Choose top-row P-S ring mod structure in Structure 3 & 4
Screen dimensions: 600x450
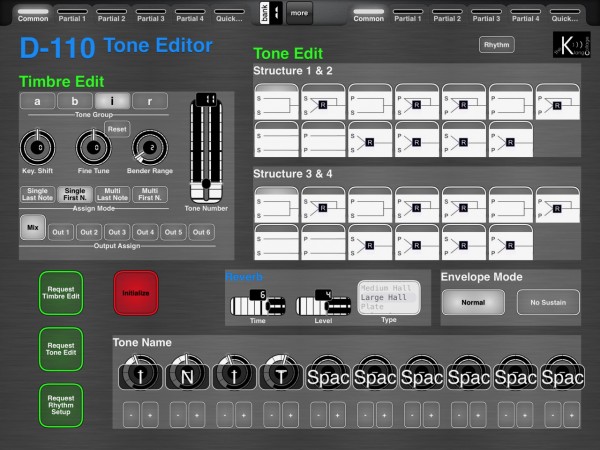pyautogui.click(x=417, y=205)
